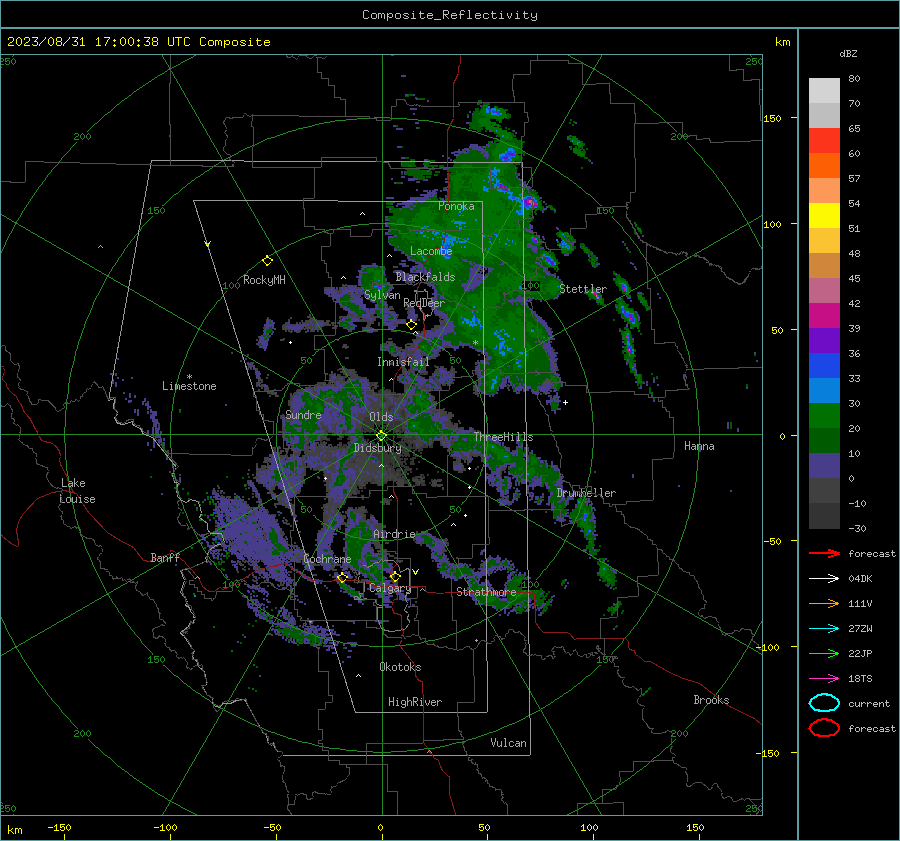Screen dimensions: 900x841
Task: Click the Calgary city label
Action: point(390,588)
